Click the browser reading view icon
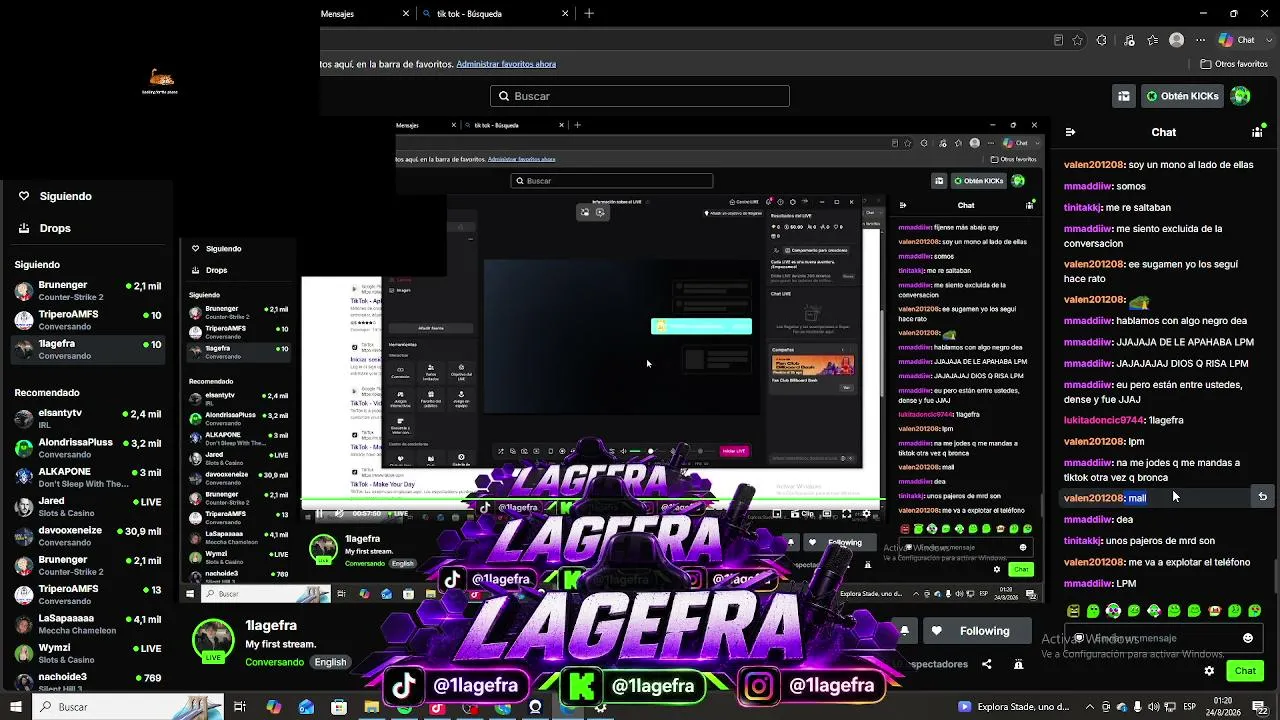 1058,40
